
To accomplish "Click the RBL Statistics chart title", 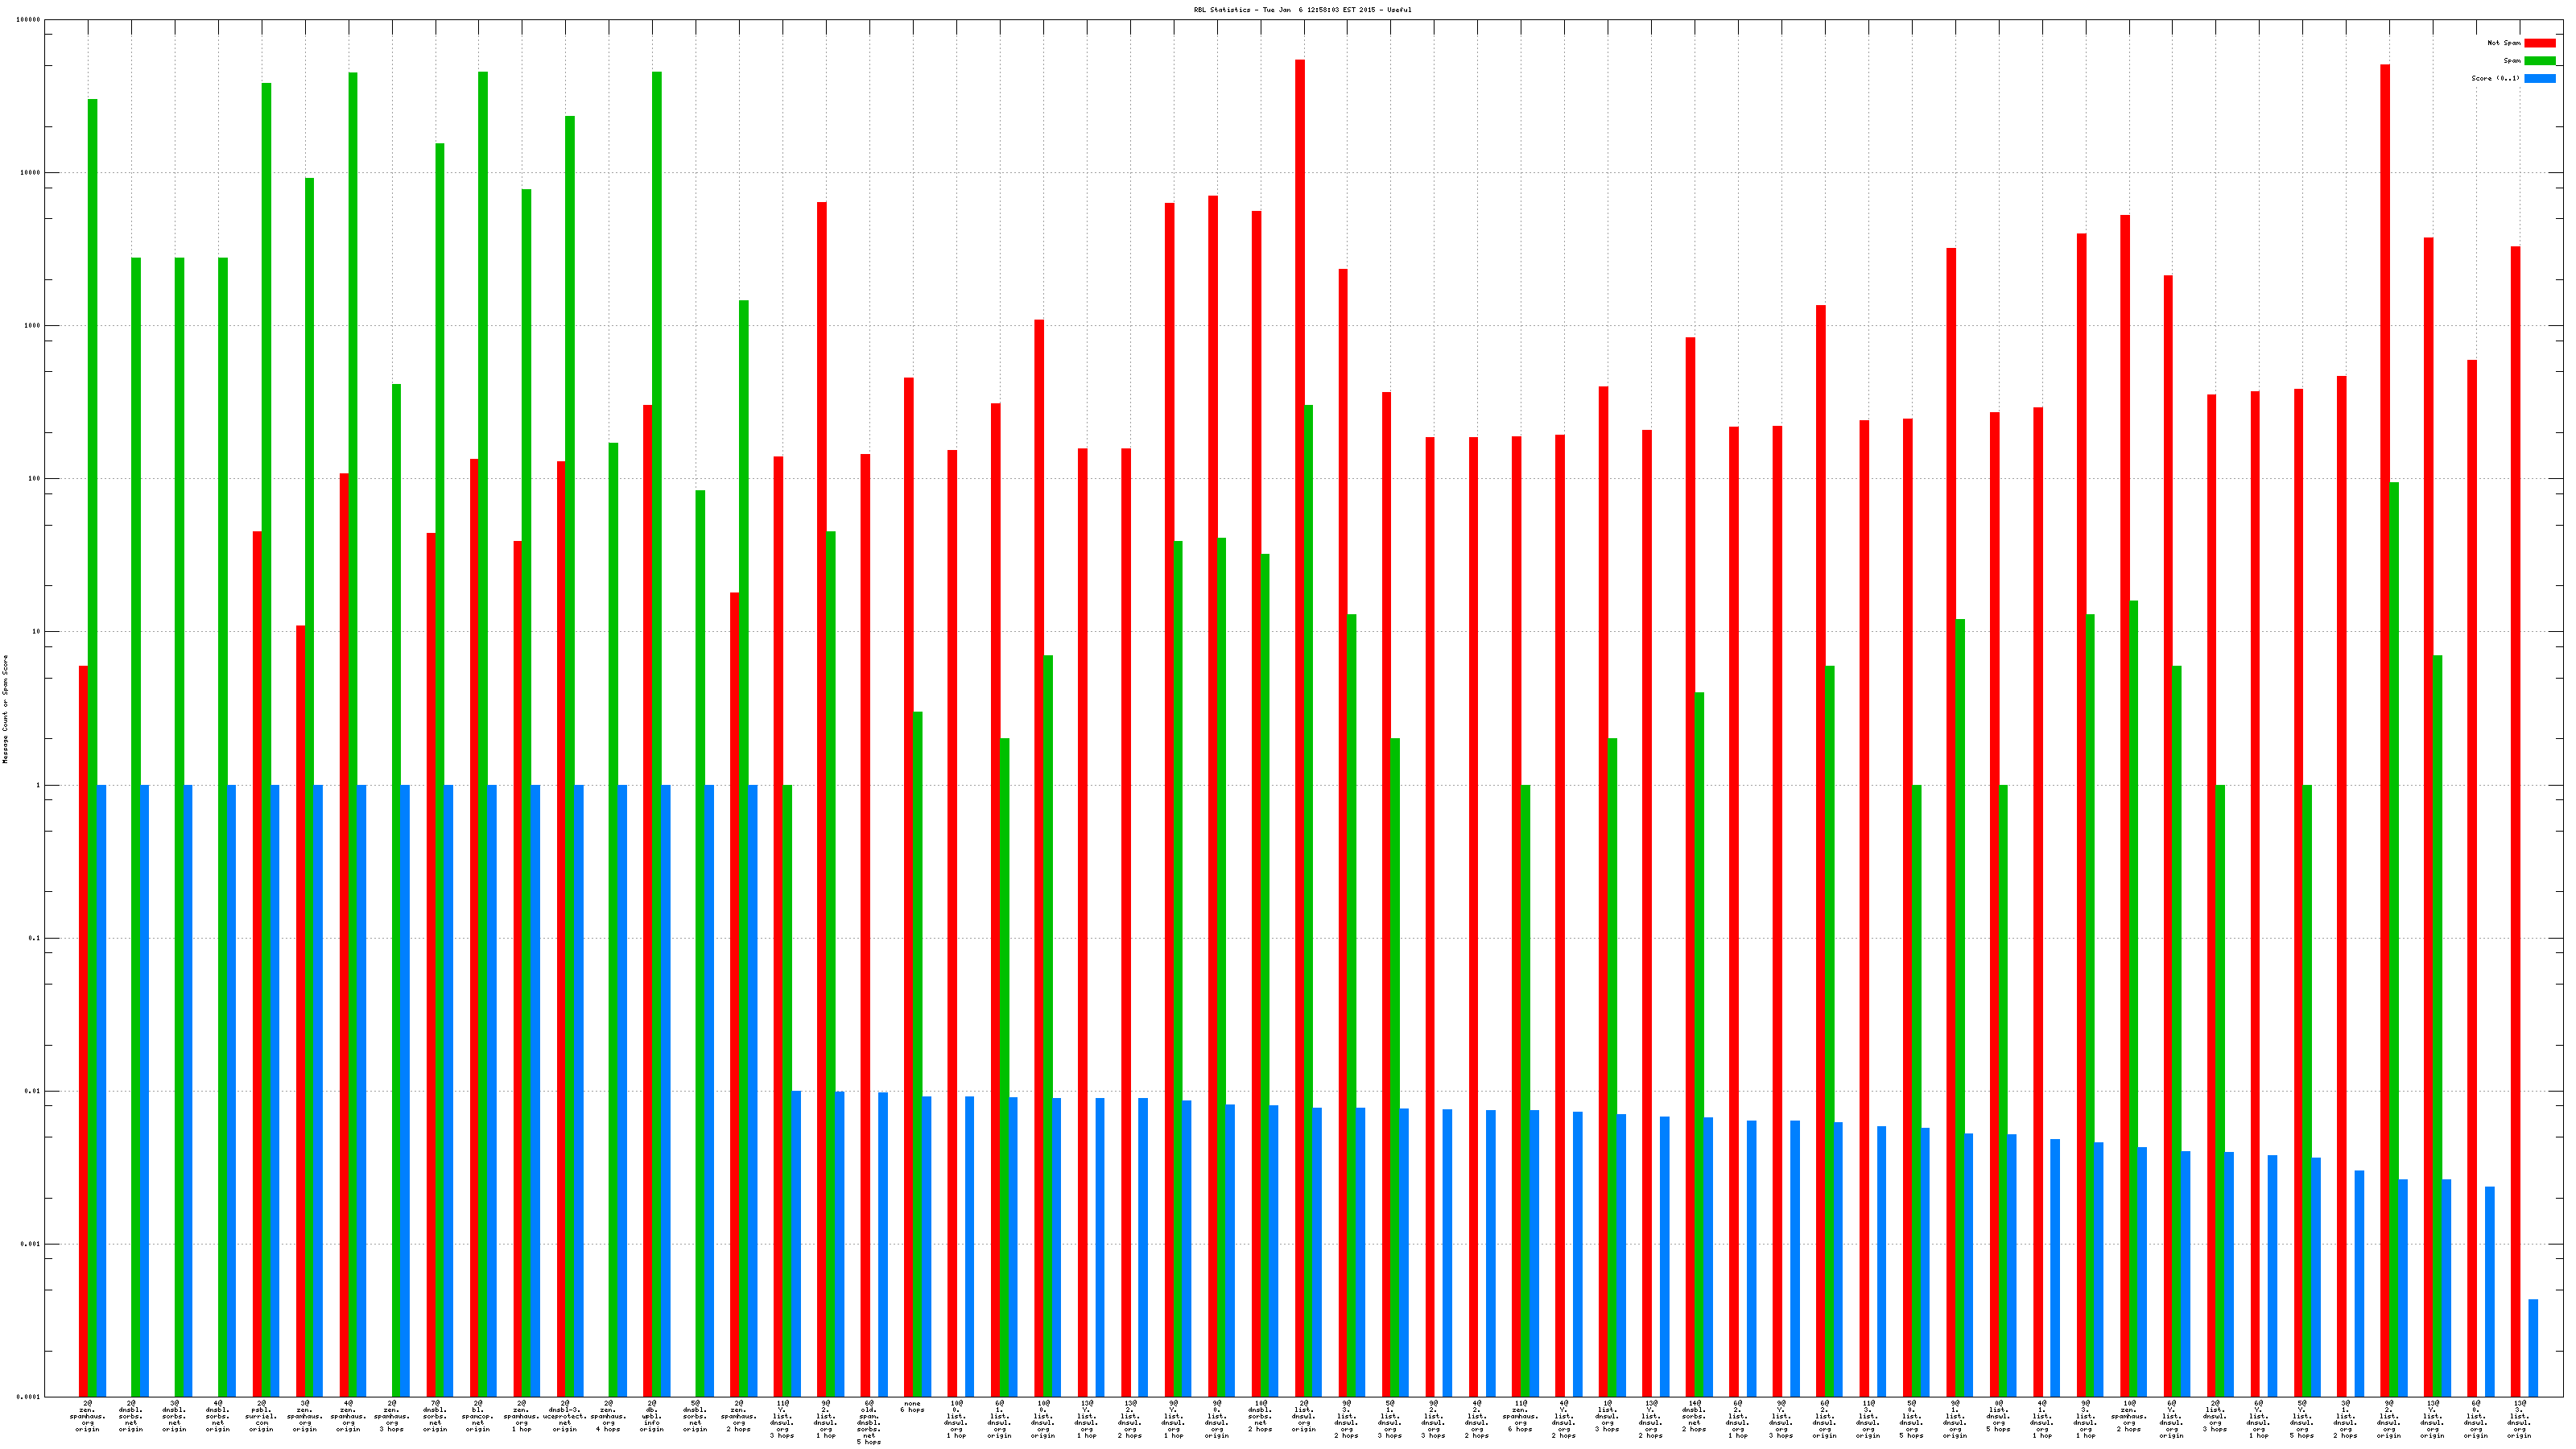I will pos(1302,10).
